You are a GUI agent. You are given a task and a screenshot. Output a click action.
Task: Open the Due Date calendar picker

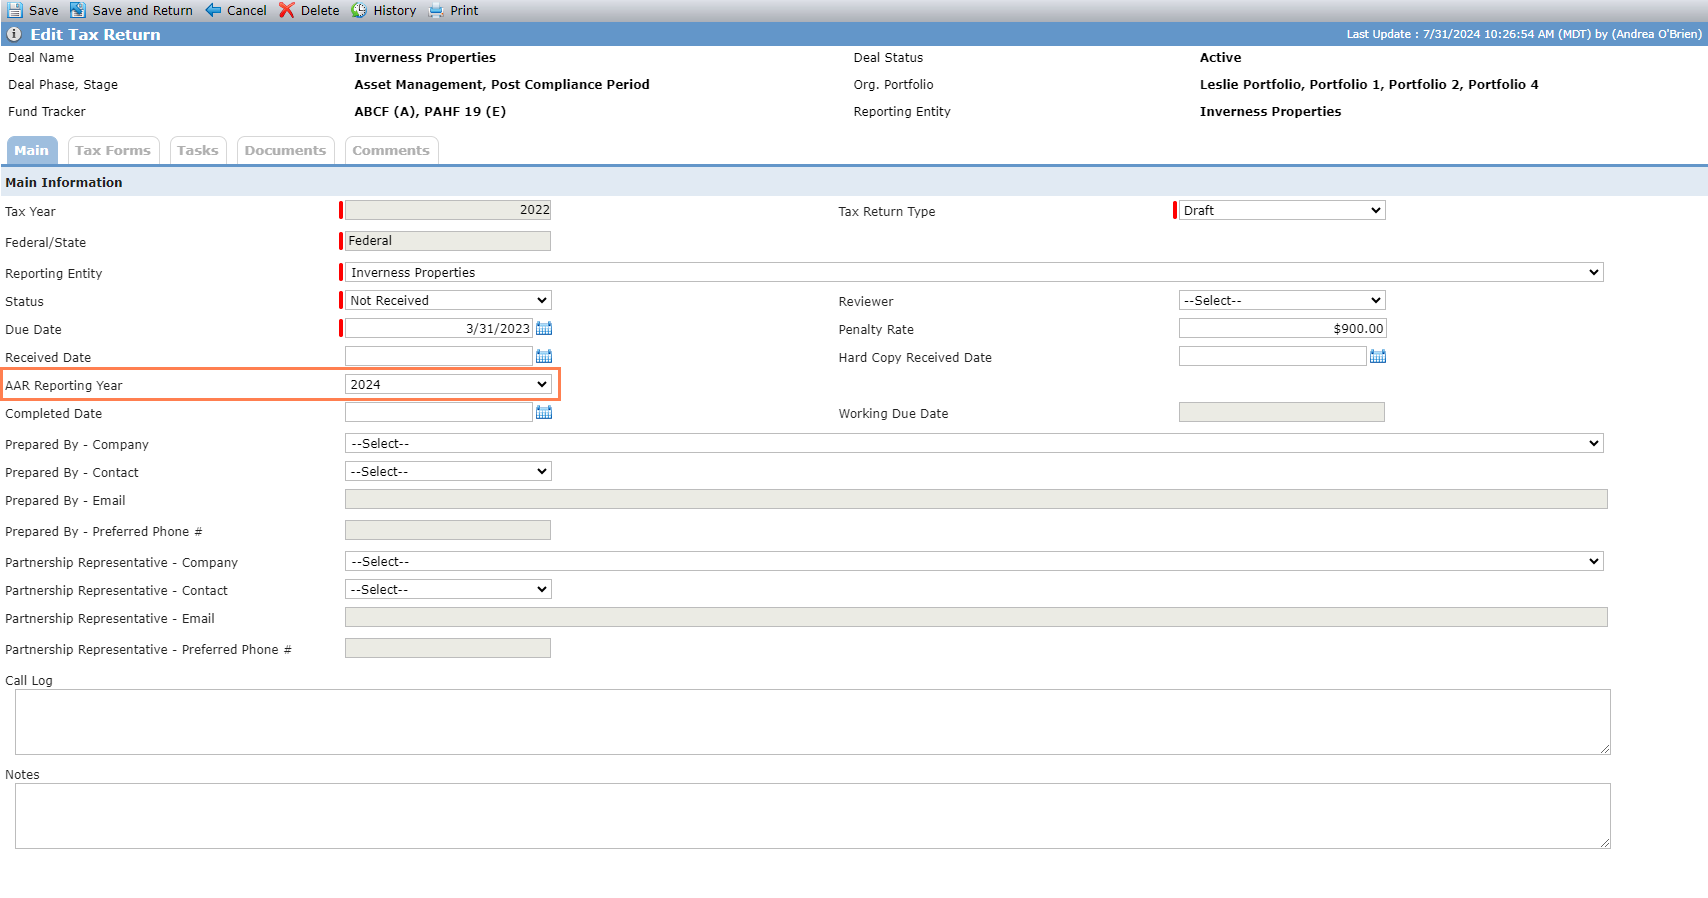(544, 328)
